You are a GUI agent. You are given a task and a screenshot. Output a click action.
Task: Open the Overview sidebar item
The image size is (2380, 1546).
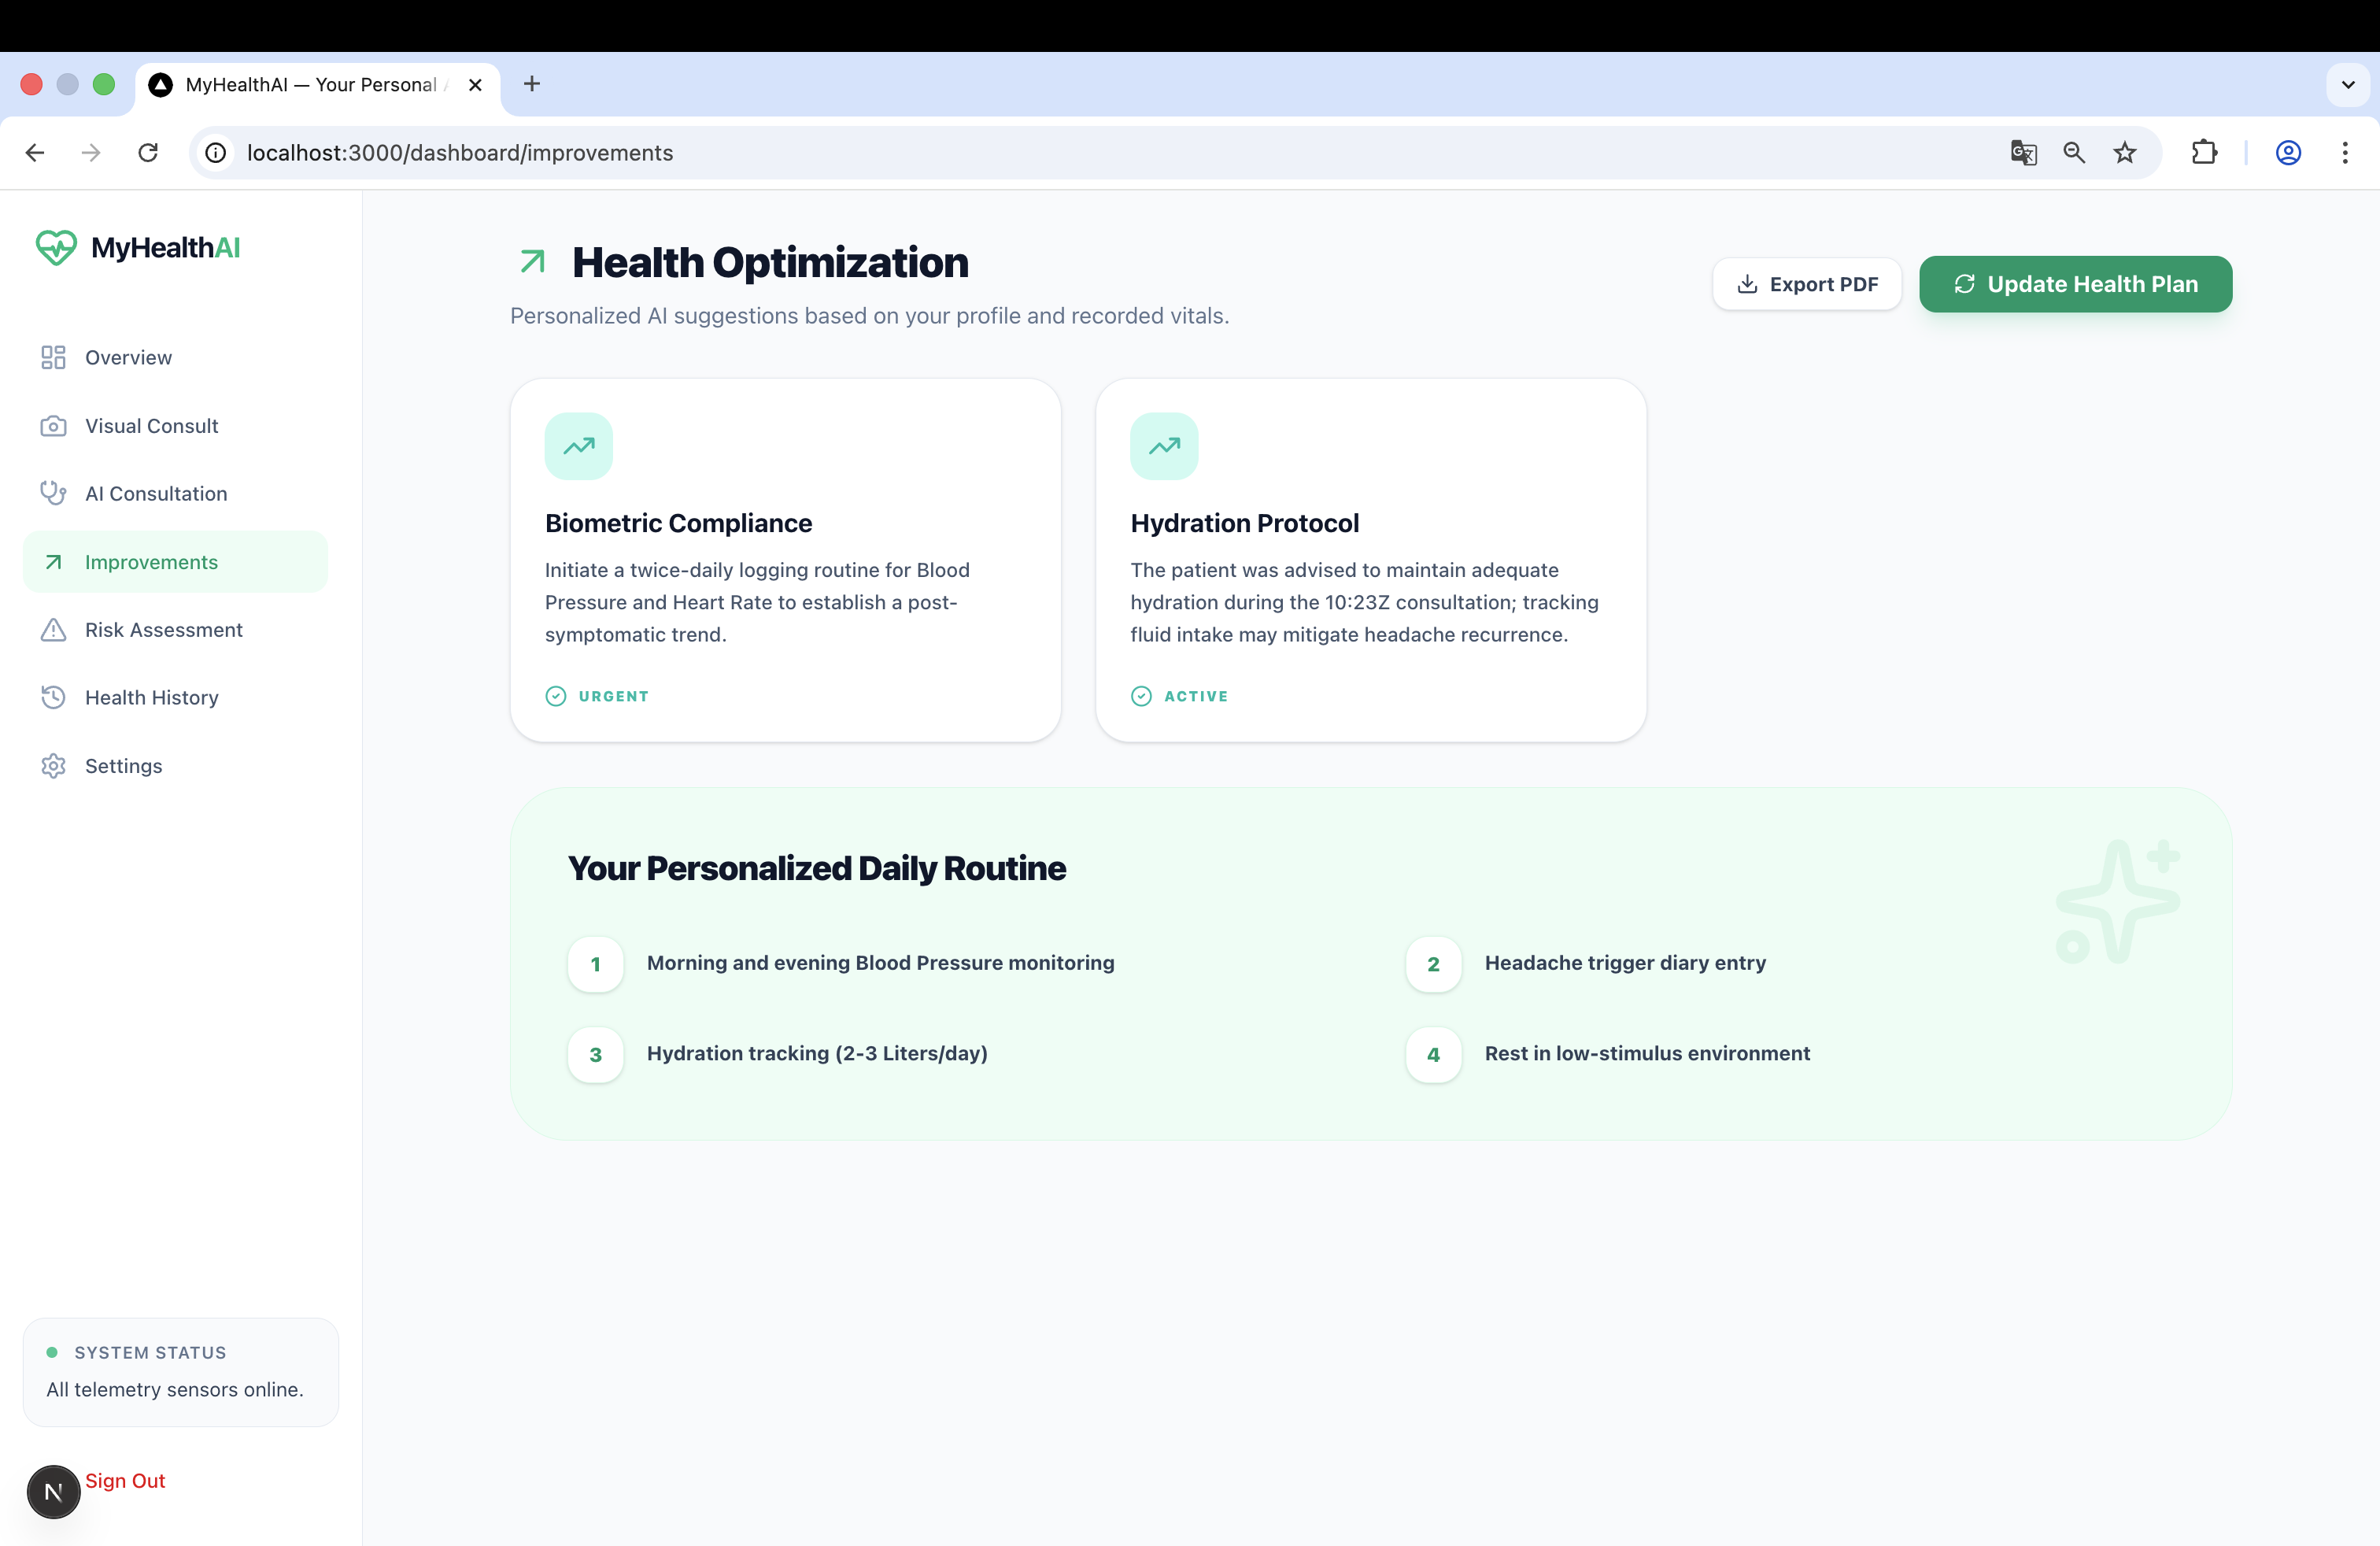128,357
